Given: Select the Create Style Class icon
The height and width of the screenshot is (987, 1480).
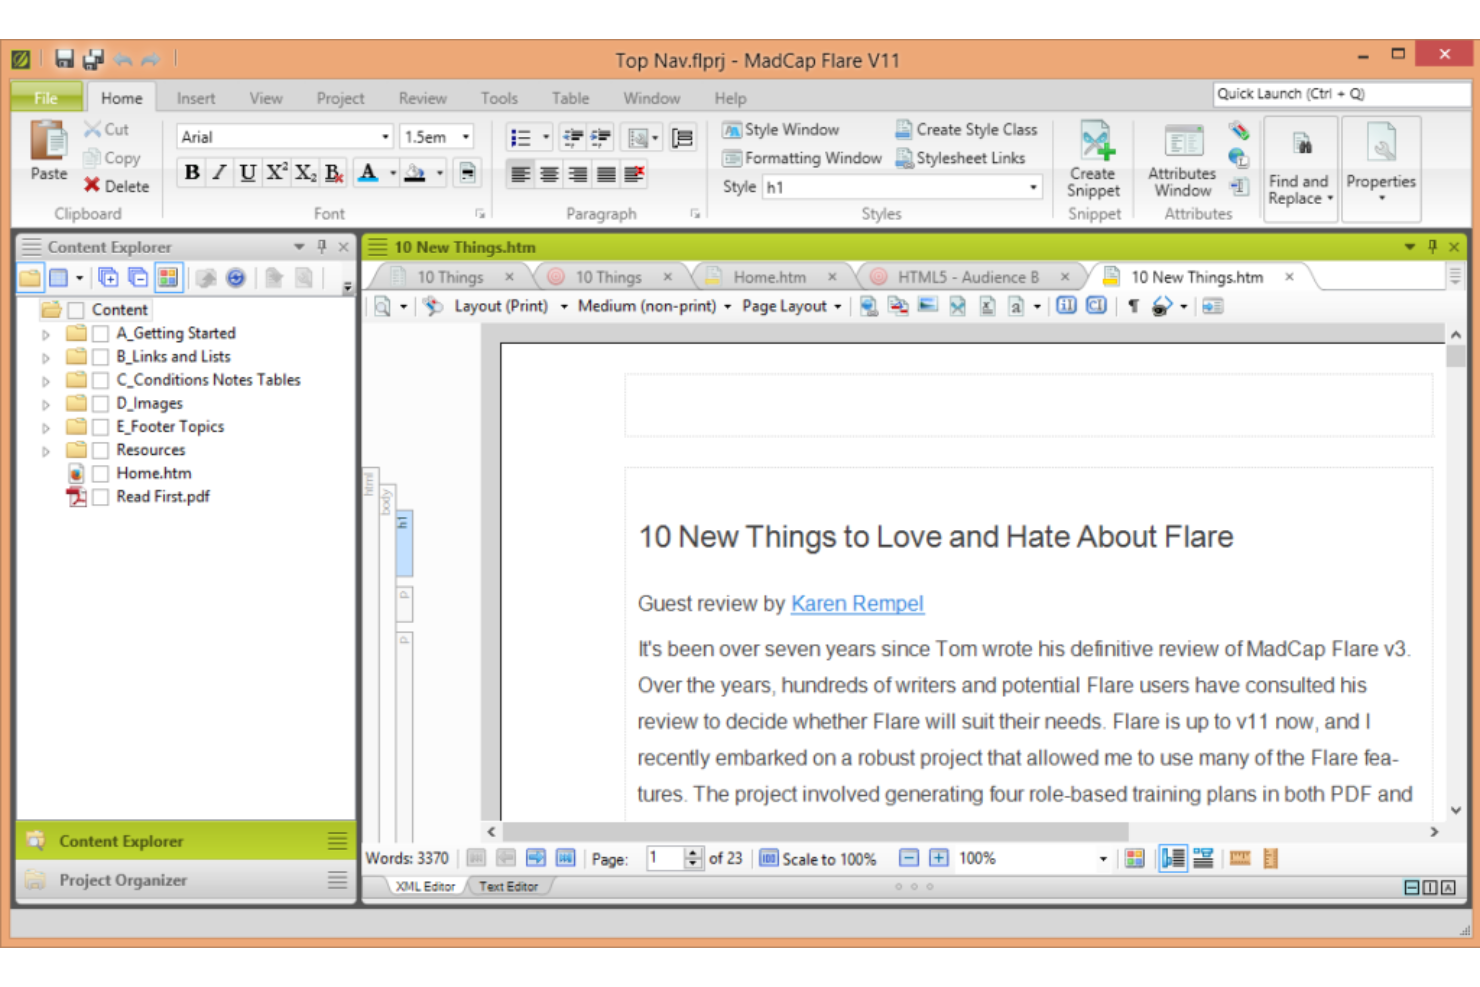Looking at the screenshot, I should tap(903, 129).
